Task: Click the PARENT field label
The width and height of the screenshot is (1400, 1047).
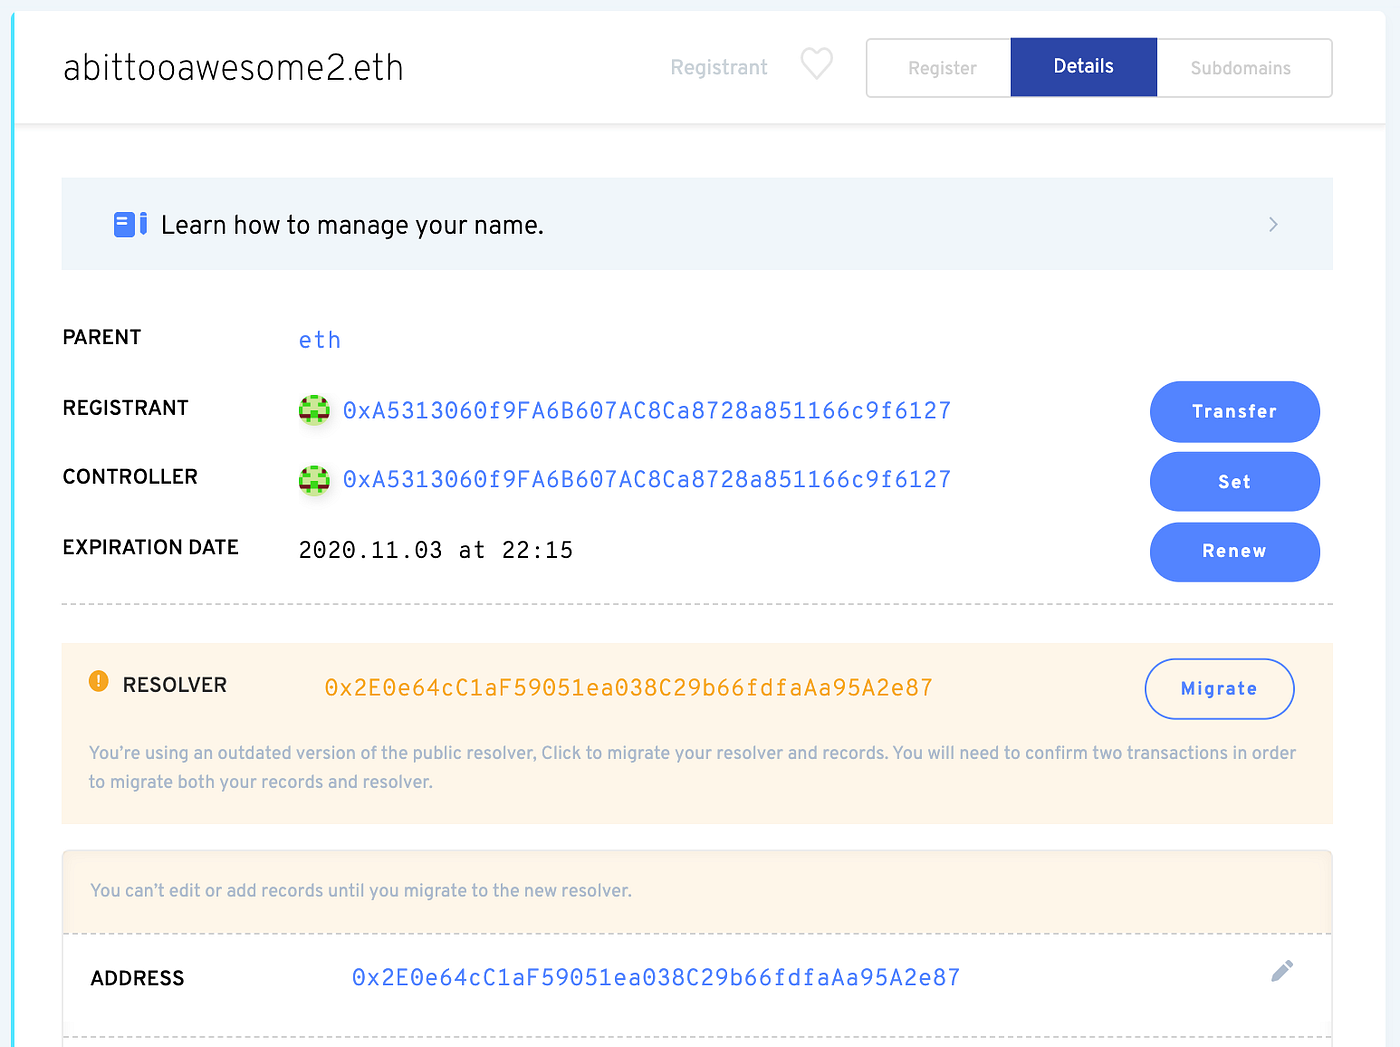Action: coord(102,337)
